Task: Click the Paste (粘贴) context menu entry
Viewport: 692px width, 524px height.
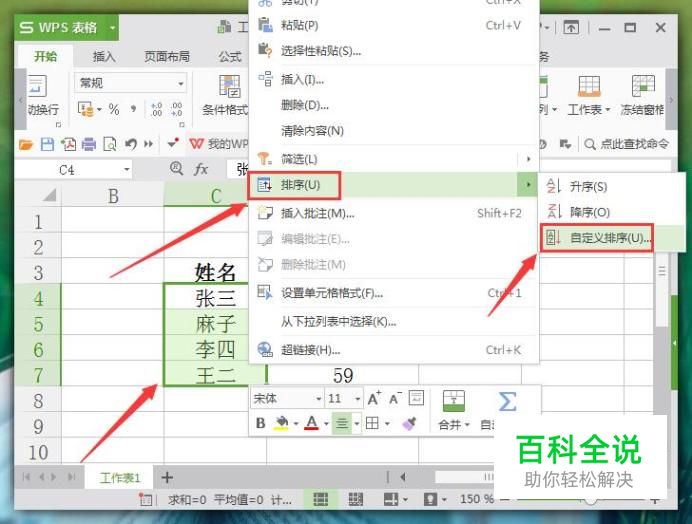Action: coord(394,25)
